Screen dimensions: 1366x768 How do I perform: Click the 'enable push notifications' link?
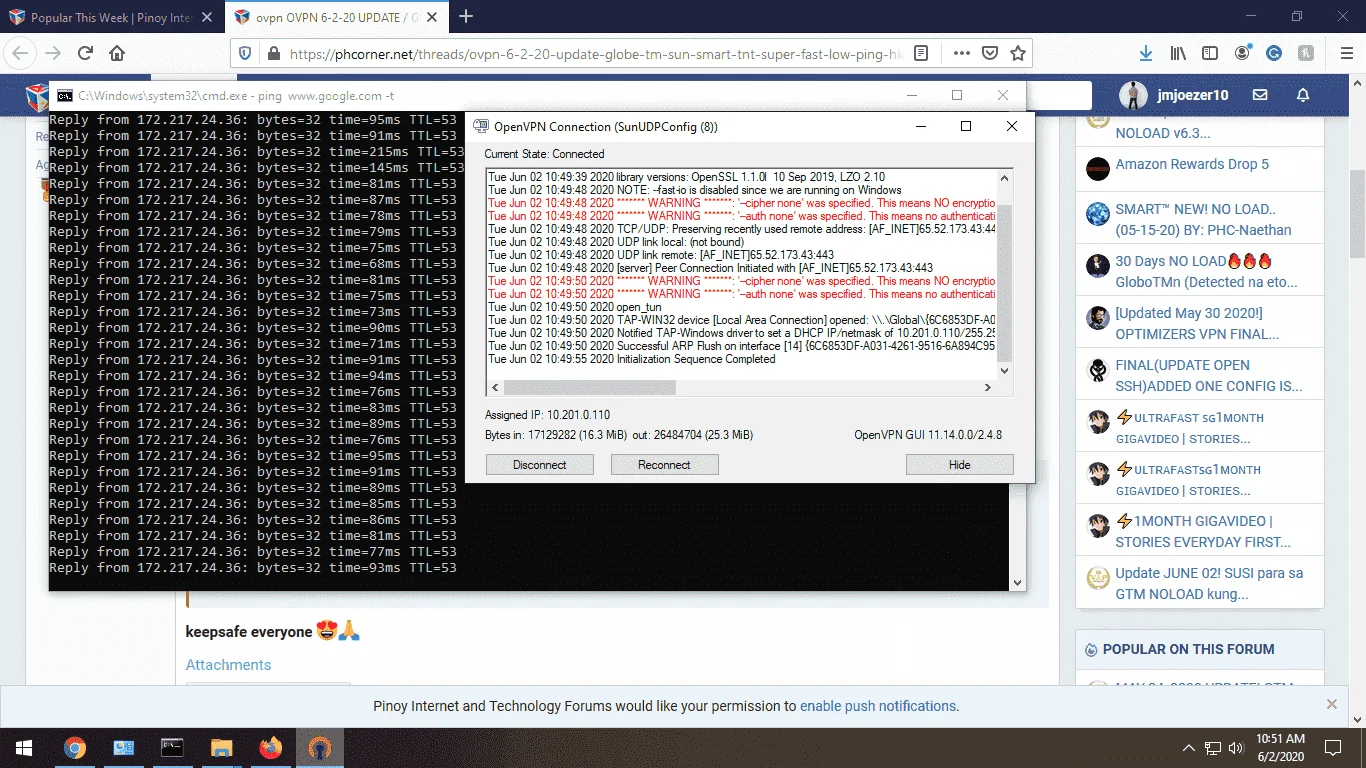pyautogui.click(x=878, y=706)
